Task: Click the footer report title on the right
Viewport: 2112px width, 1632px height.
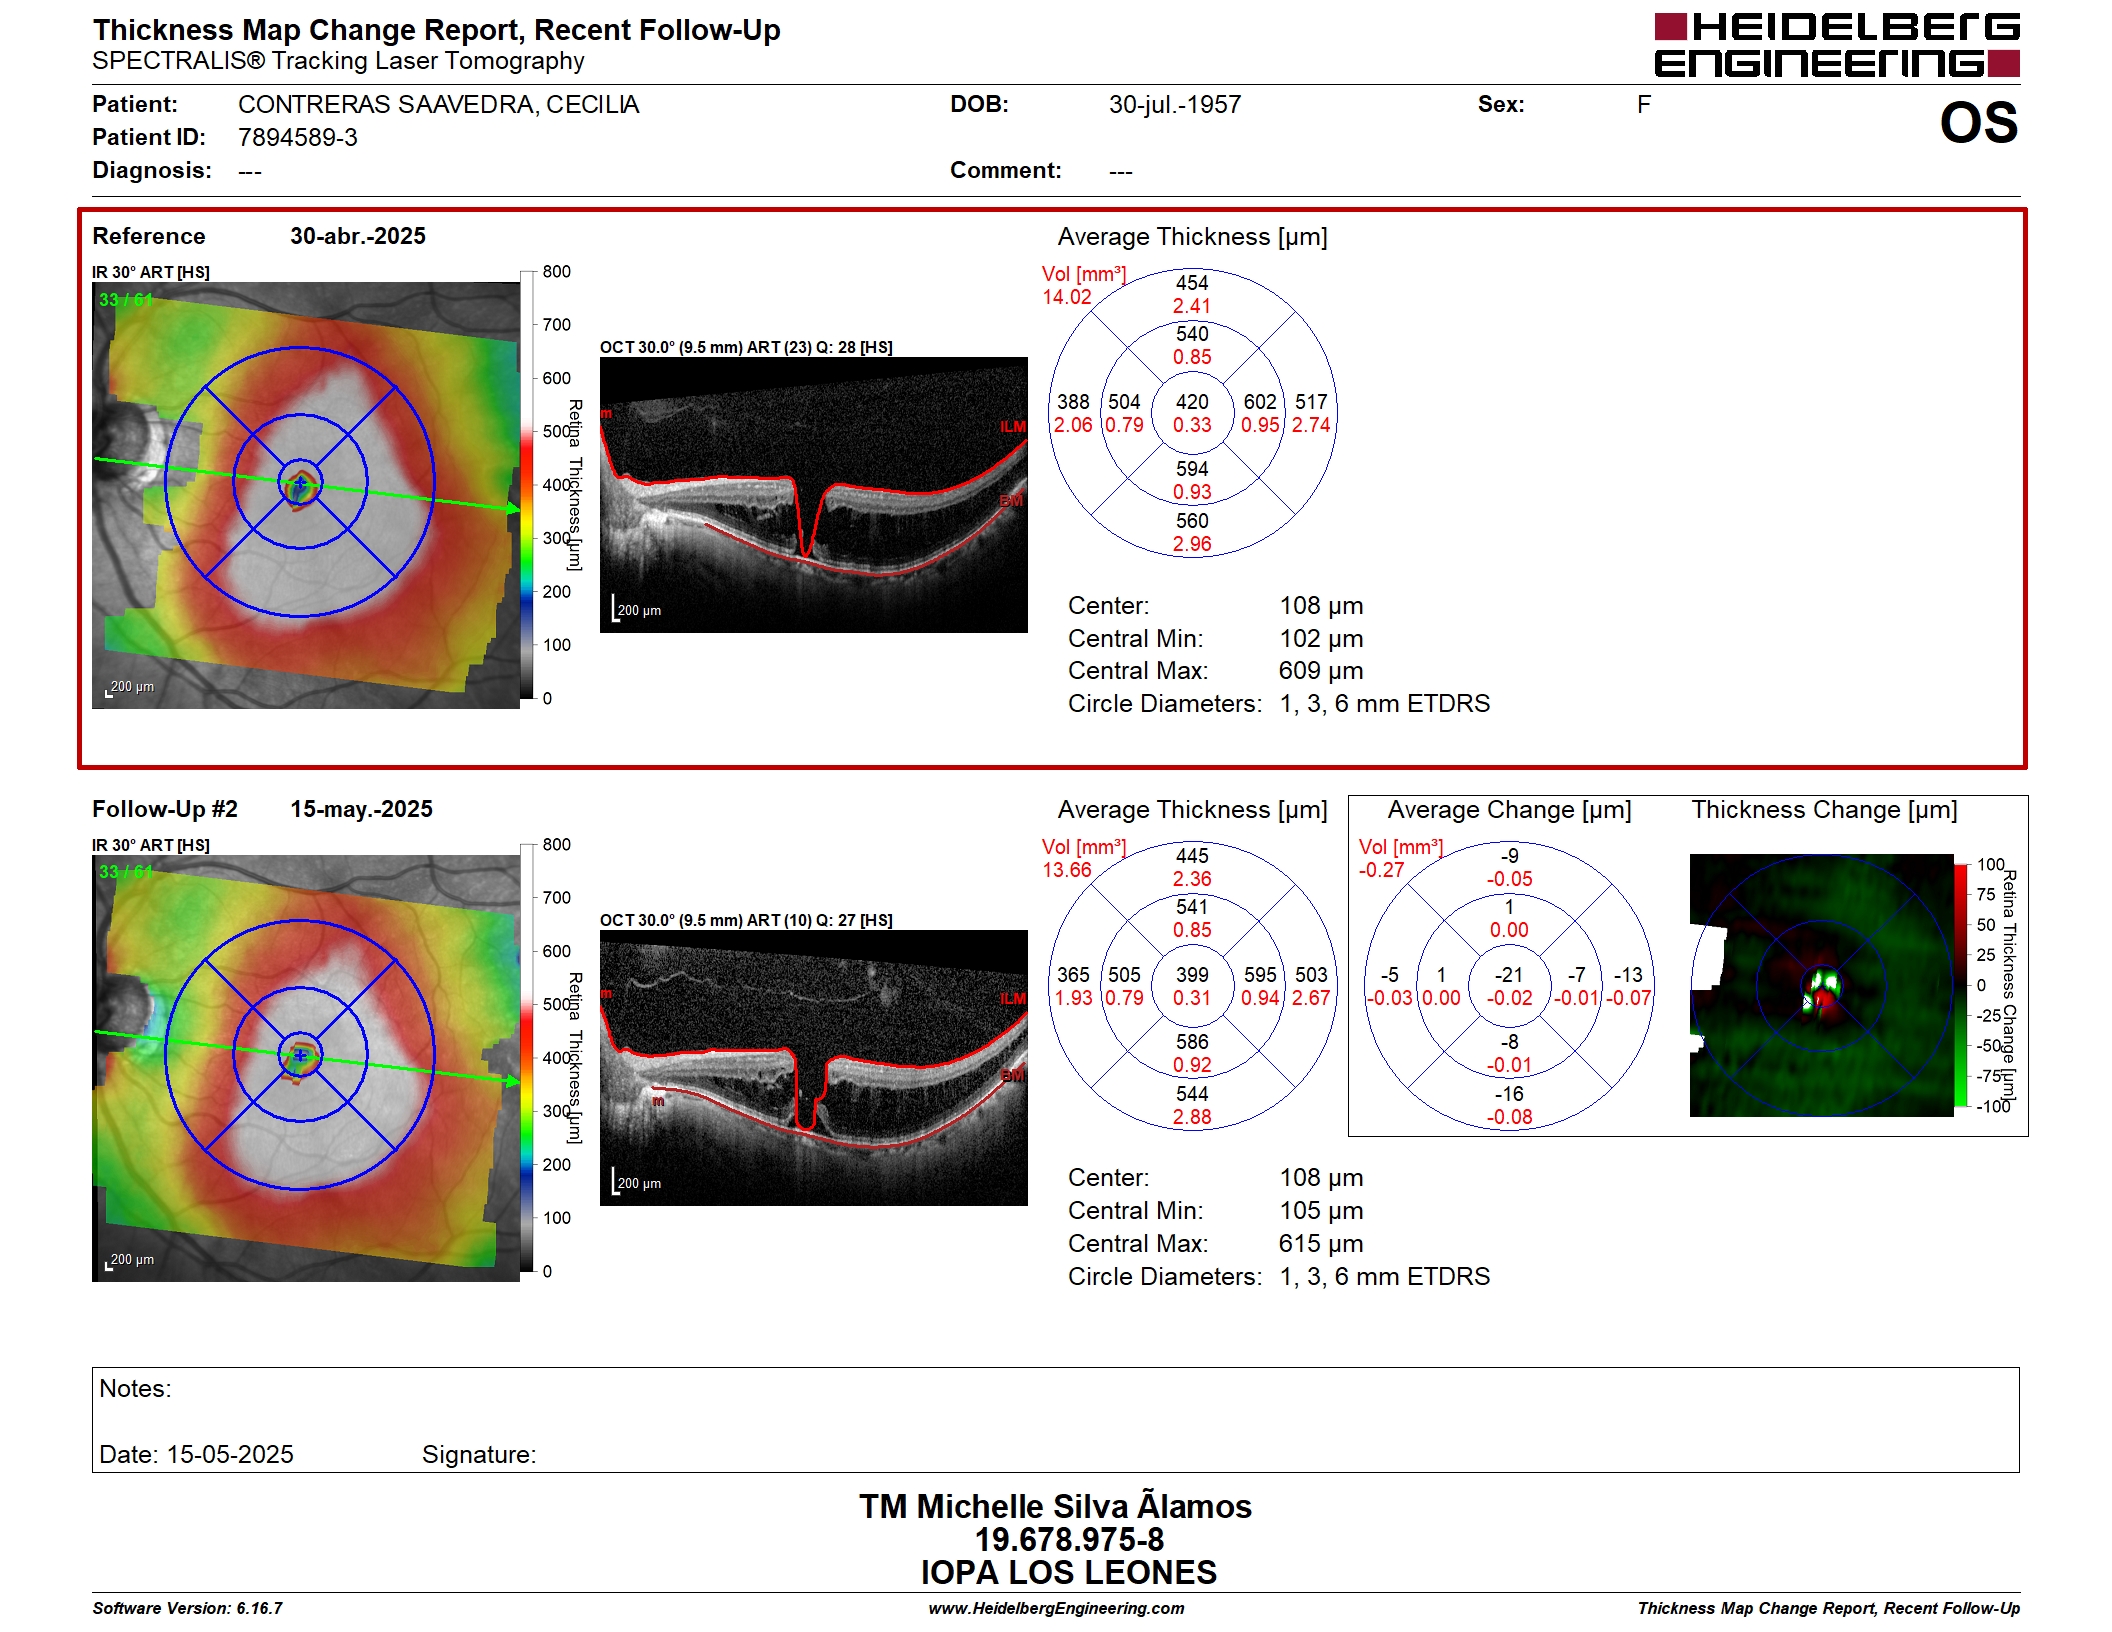Action: tap(1828, 1608)
